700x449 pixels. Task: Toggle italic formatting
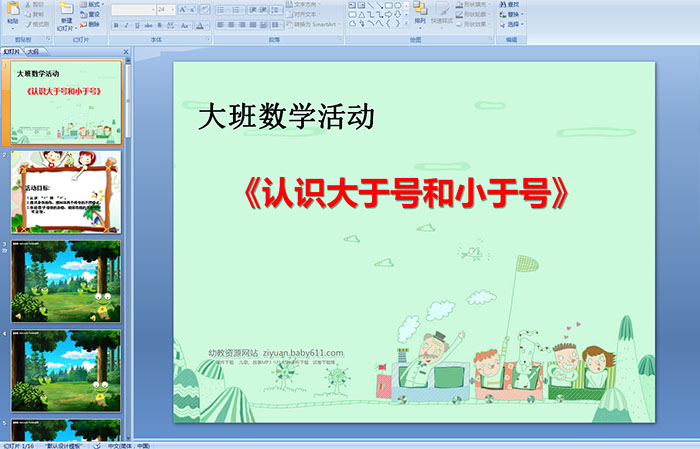tap(127, 25)
